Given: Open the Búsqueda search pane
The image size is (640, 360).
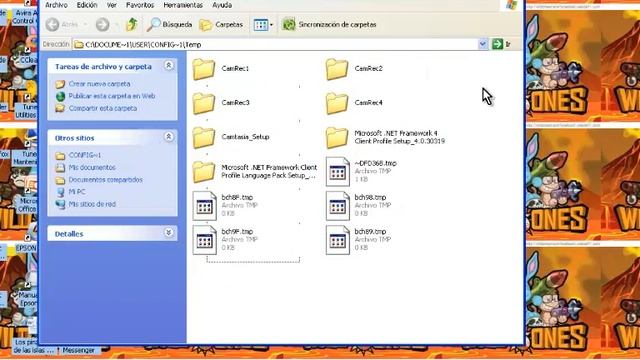Looking at the screenshot, I should pos(169,24).
